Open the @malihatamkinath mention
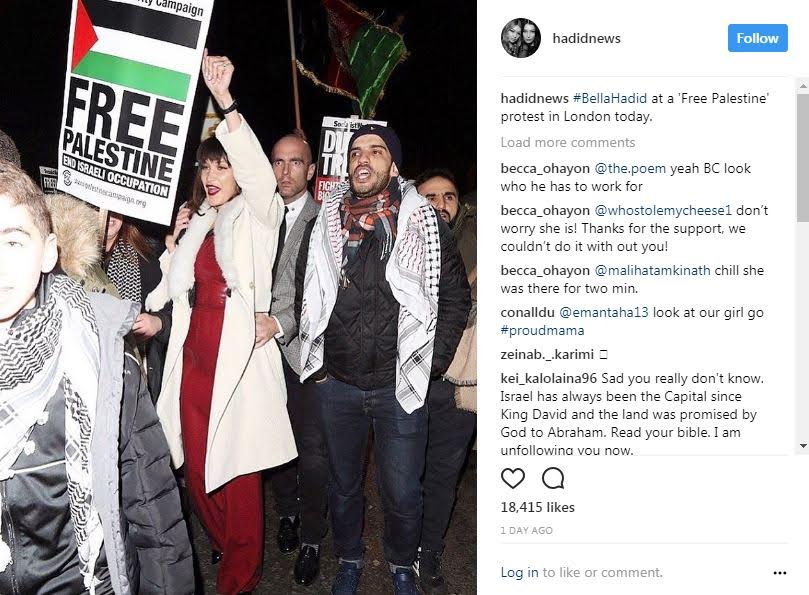Screen dimensions: 809x595 point(652,270)
